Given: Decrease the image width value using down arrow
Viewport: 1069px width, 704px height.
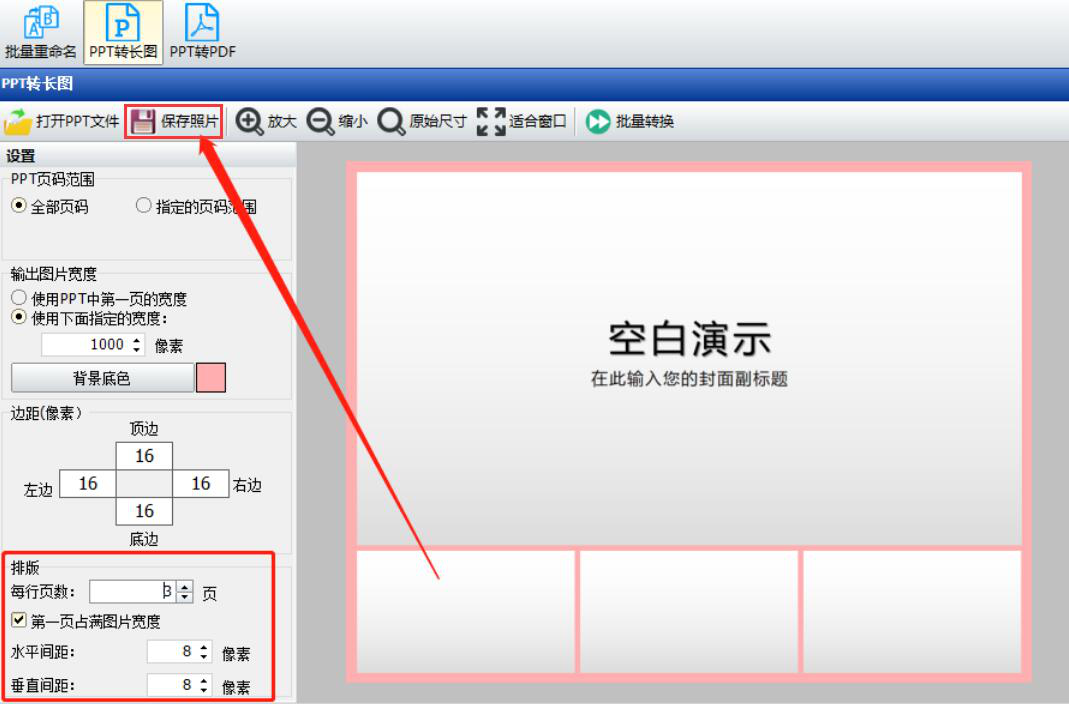Looking at the screenshot, I should point(137,350).
